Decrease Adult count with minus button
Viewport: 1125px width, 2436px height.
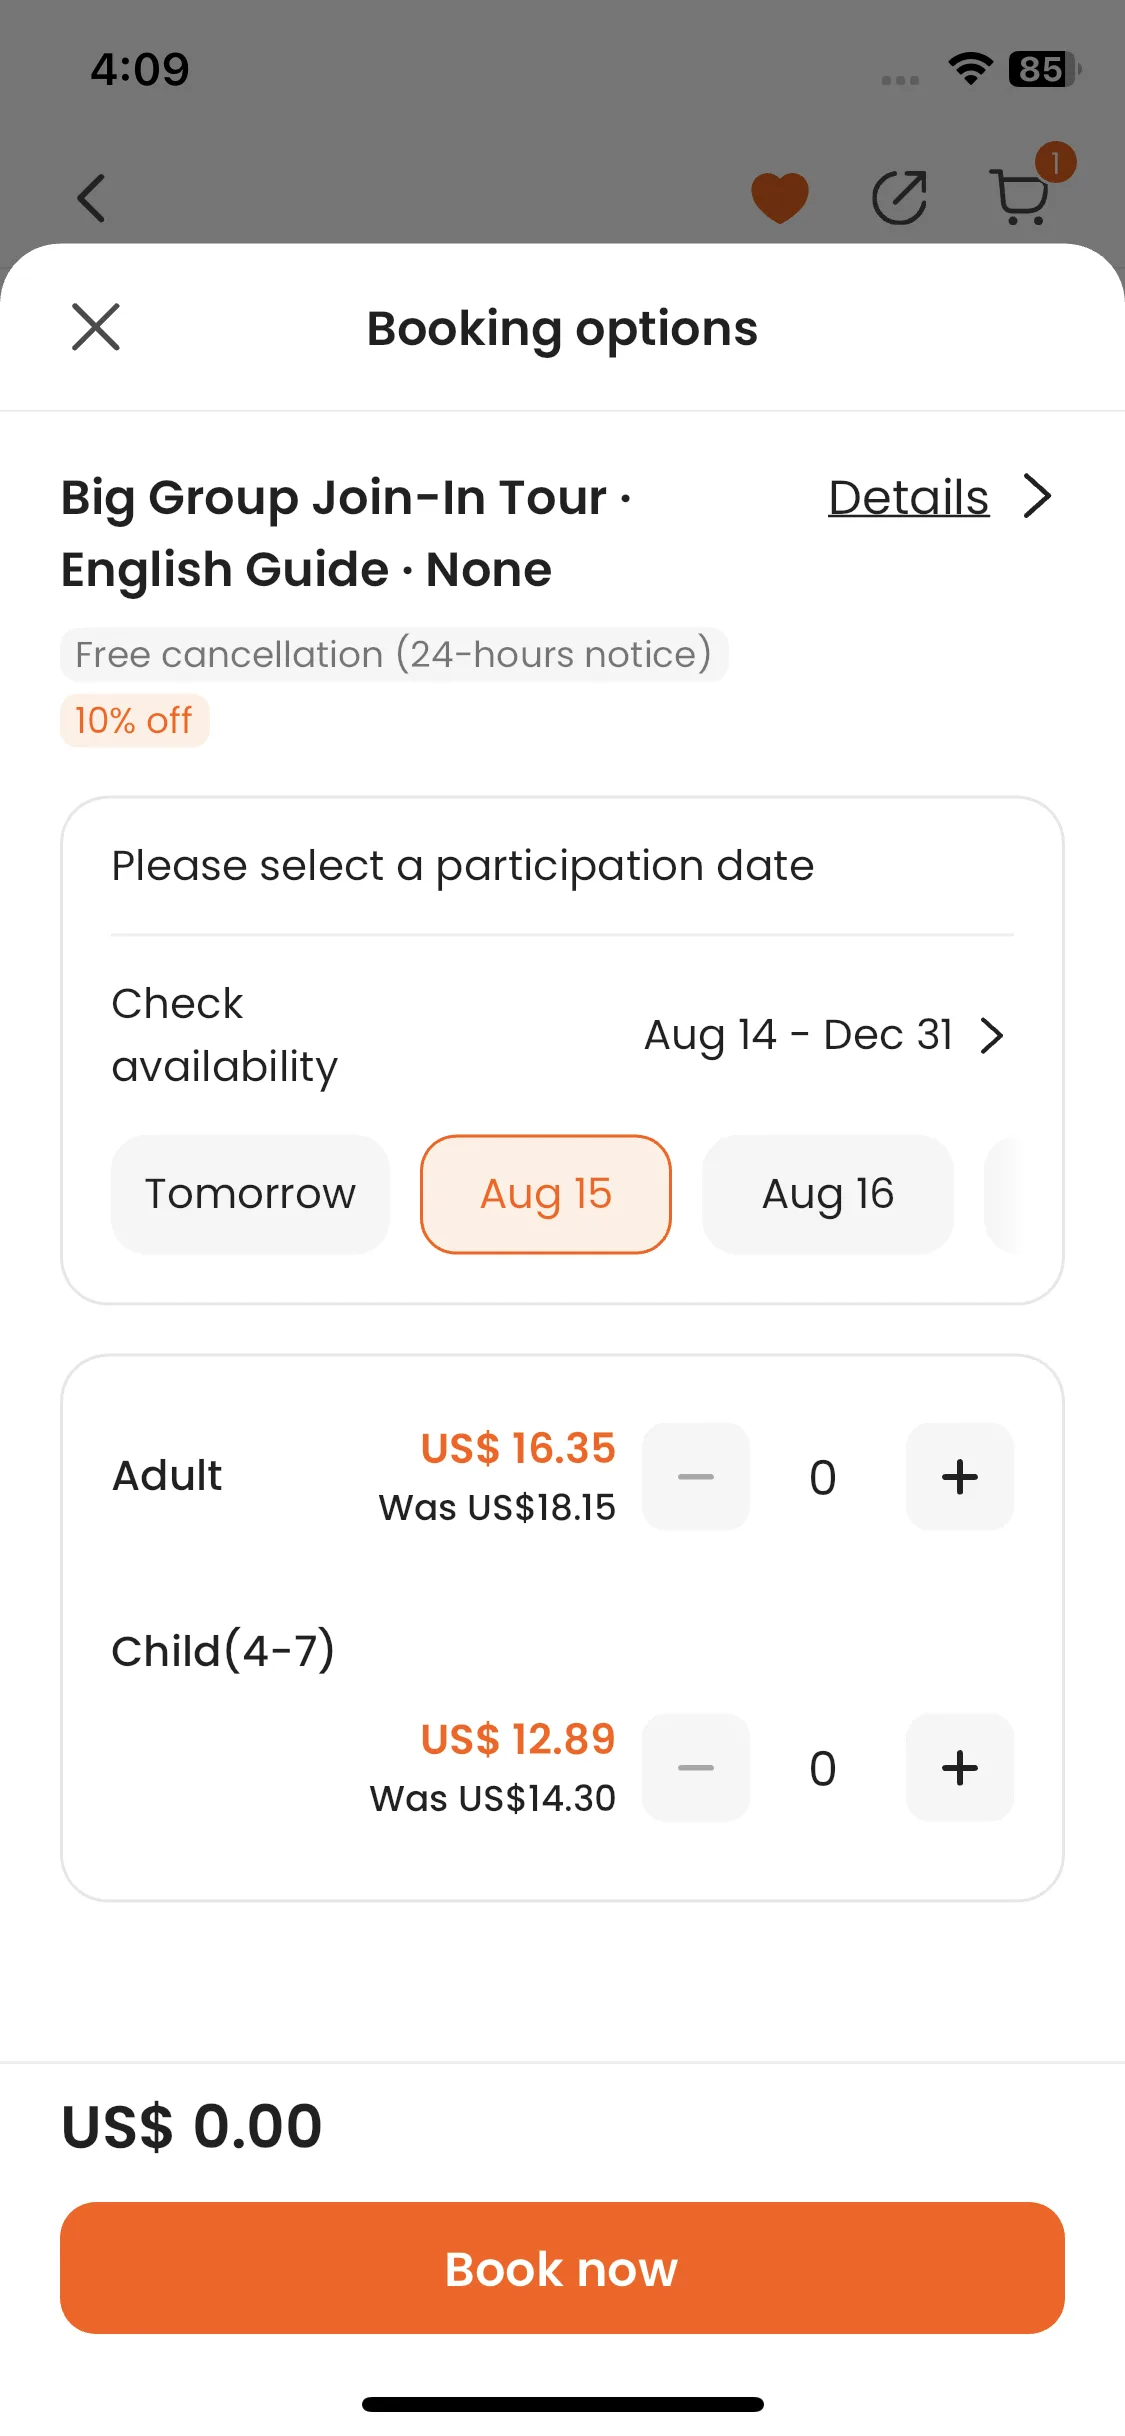[x=696, y=1477]
